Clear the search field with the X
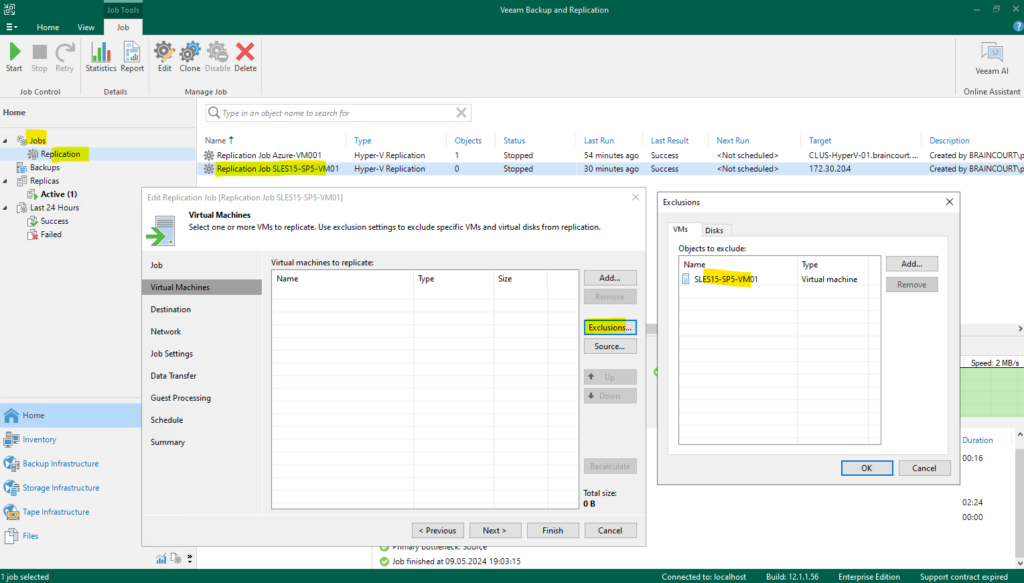The image size is (1024, 583). [x=461, y=113]
